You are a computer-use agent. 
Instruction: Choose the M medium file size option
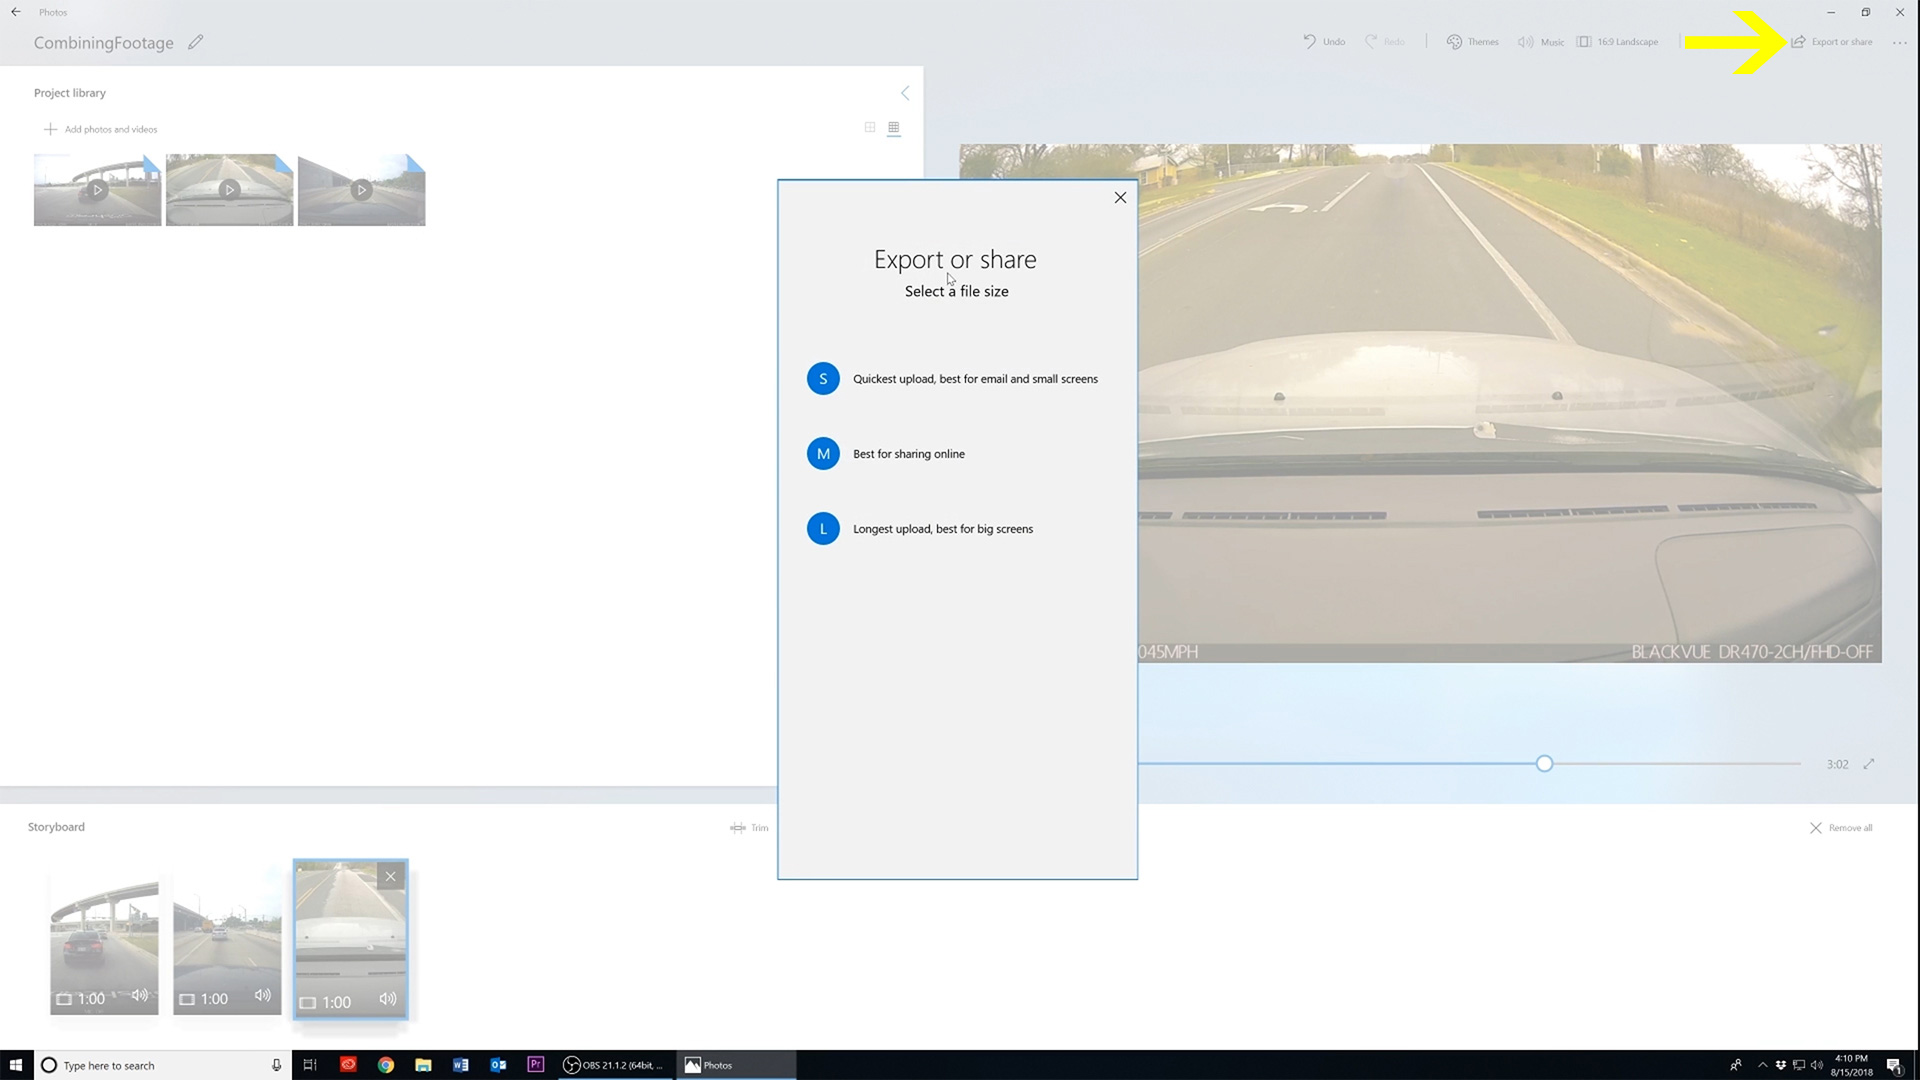(x=823, y=454)
